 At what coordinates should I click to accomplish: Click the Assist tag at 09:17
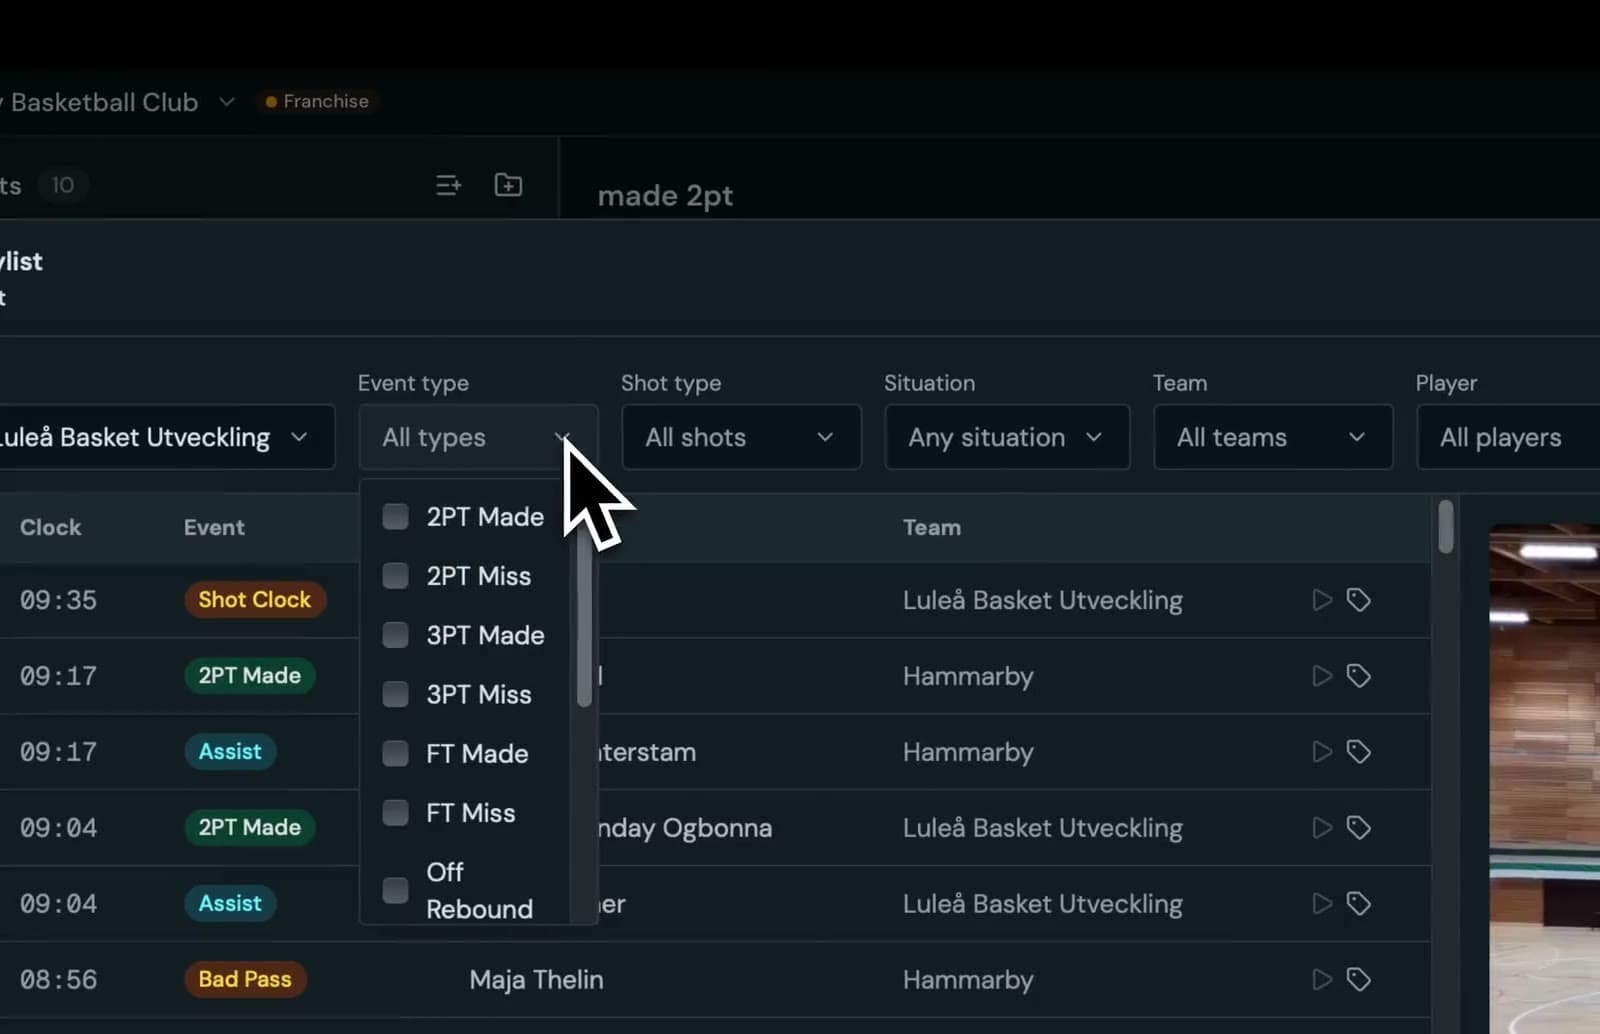(230, 752)
